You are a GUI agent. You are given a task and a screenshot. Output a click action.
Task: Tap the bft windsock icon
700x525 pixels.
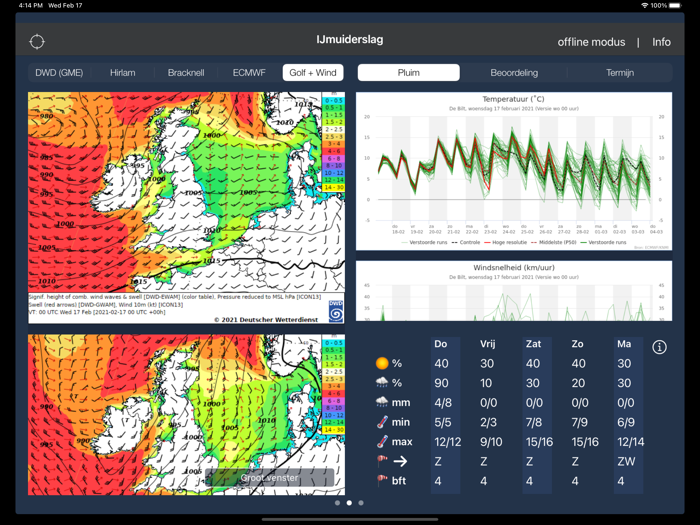(382, 480)
